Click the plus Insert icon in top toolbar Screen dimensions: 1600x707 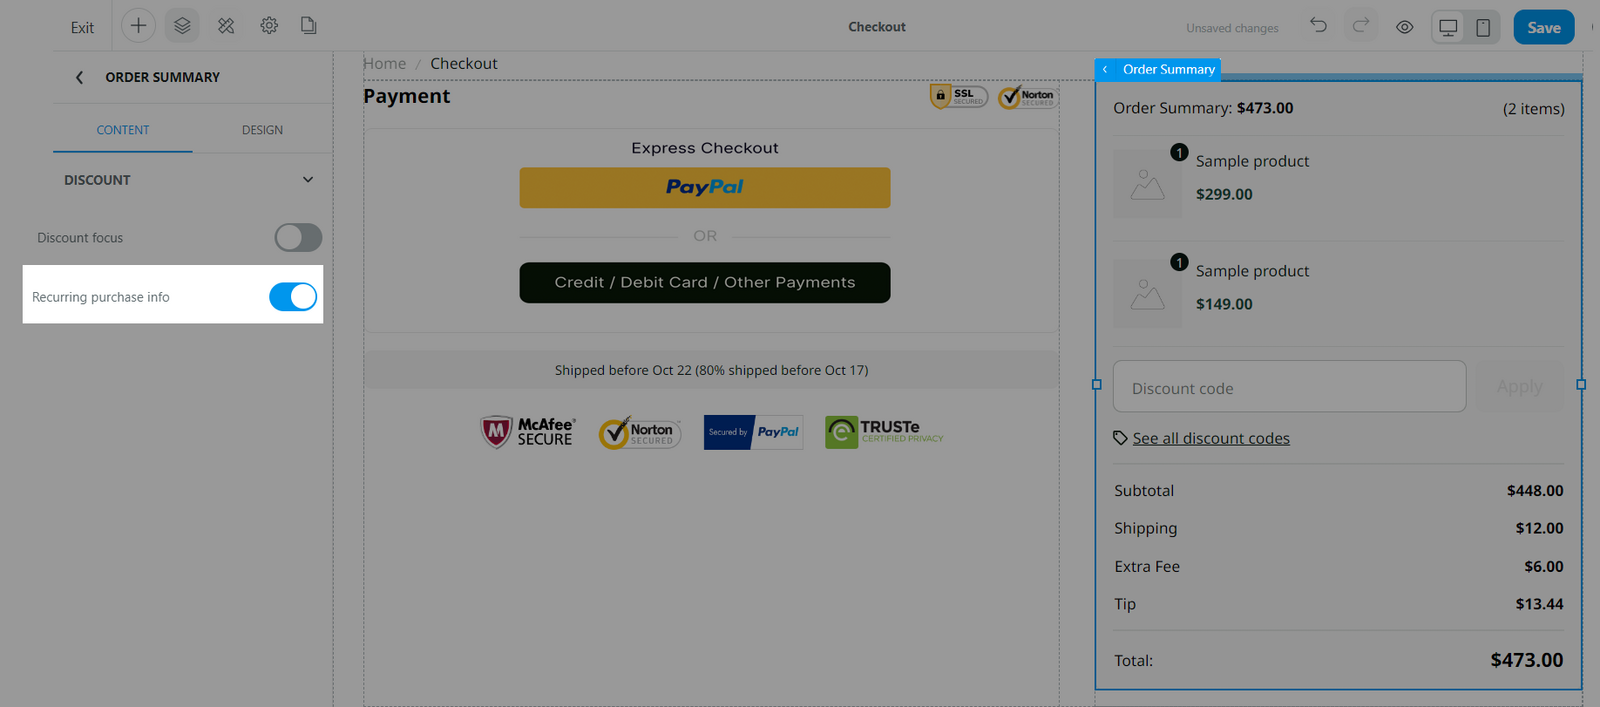[138, 26]
